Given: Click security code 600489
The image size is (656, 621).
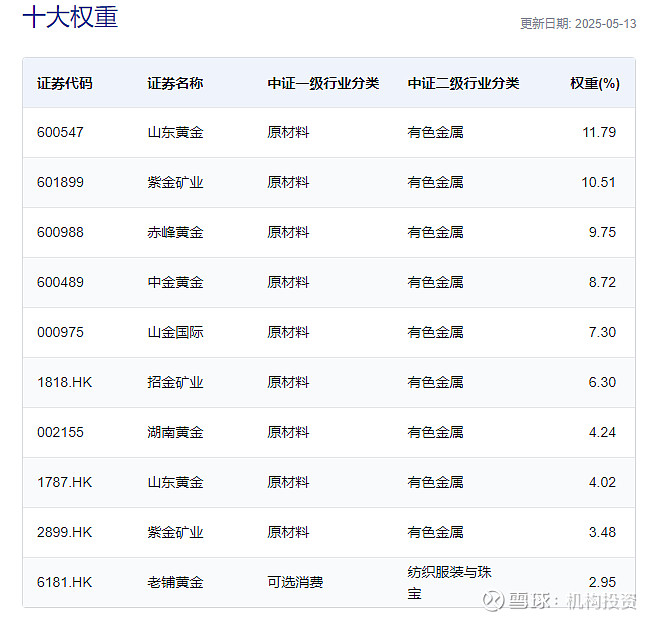Looking at the screenshot, I should pyautogui.click(x=60, y=282).
